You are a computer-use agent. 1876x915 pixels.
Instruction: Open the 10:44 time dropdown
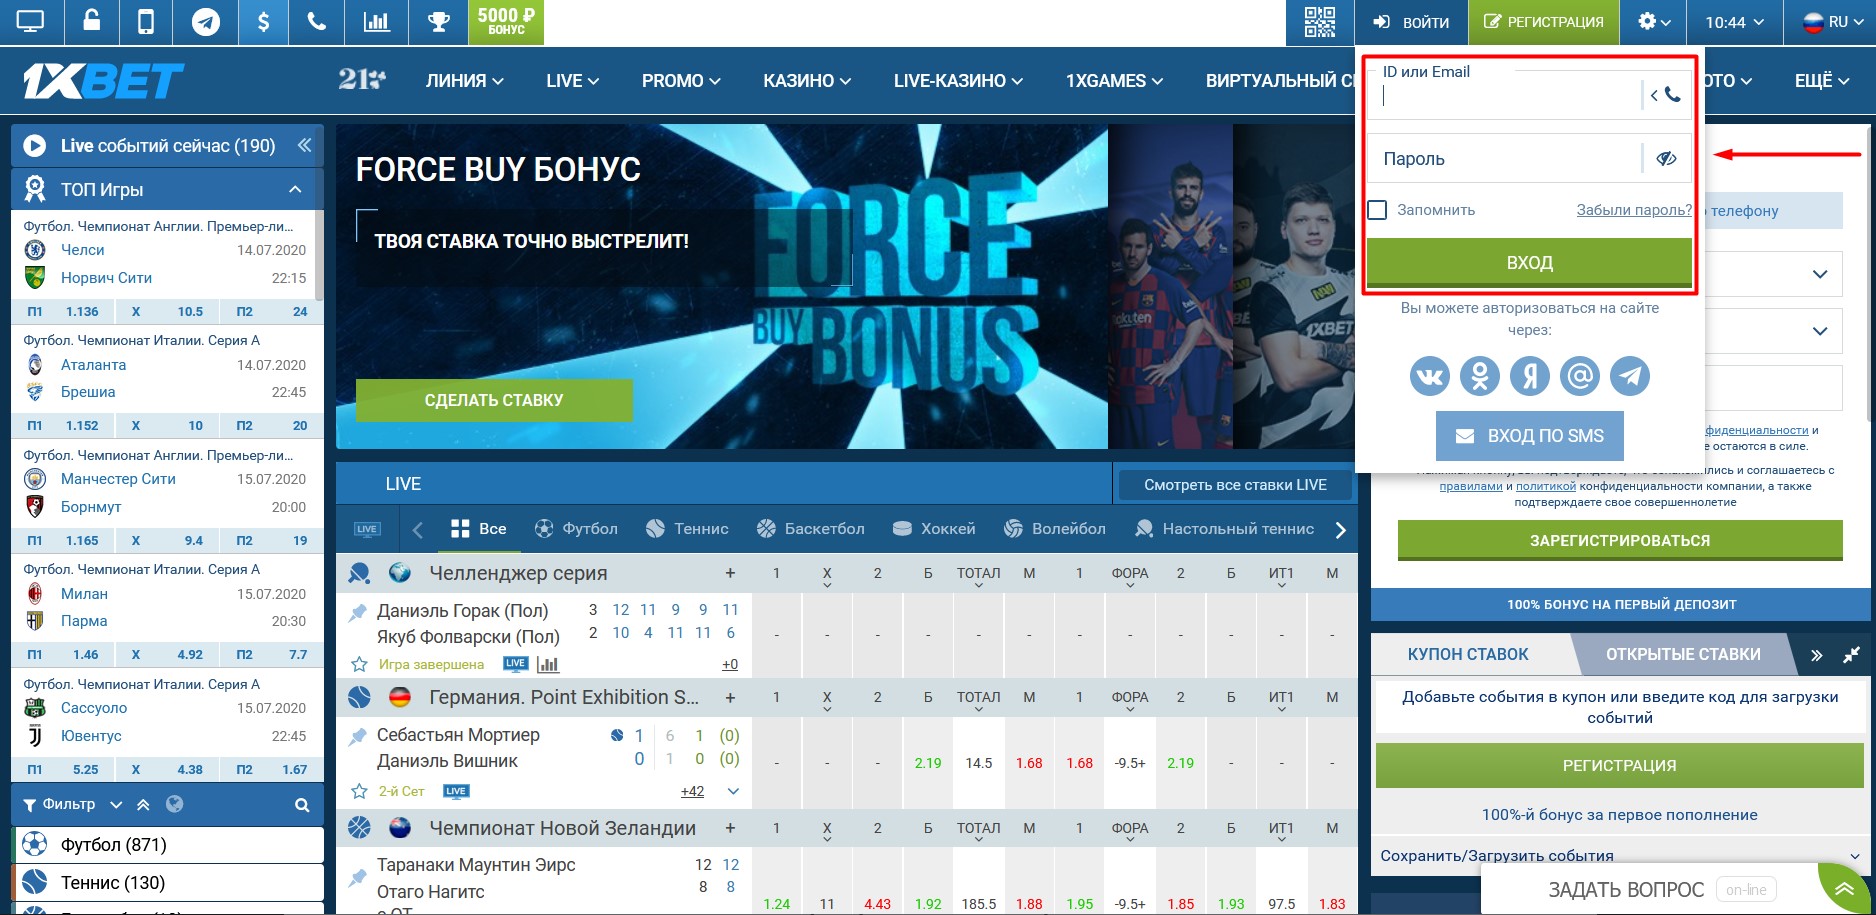[x=1735, y=22]
